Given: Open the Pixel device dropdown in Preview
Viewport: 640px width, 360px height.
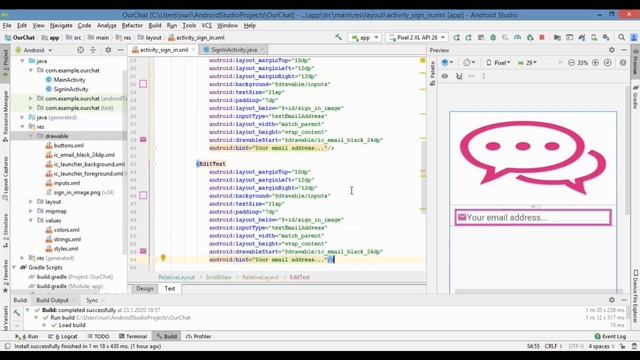Looking at the screenshot, I should tap(498, 63).
